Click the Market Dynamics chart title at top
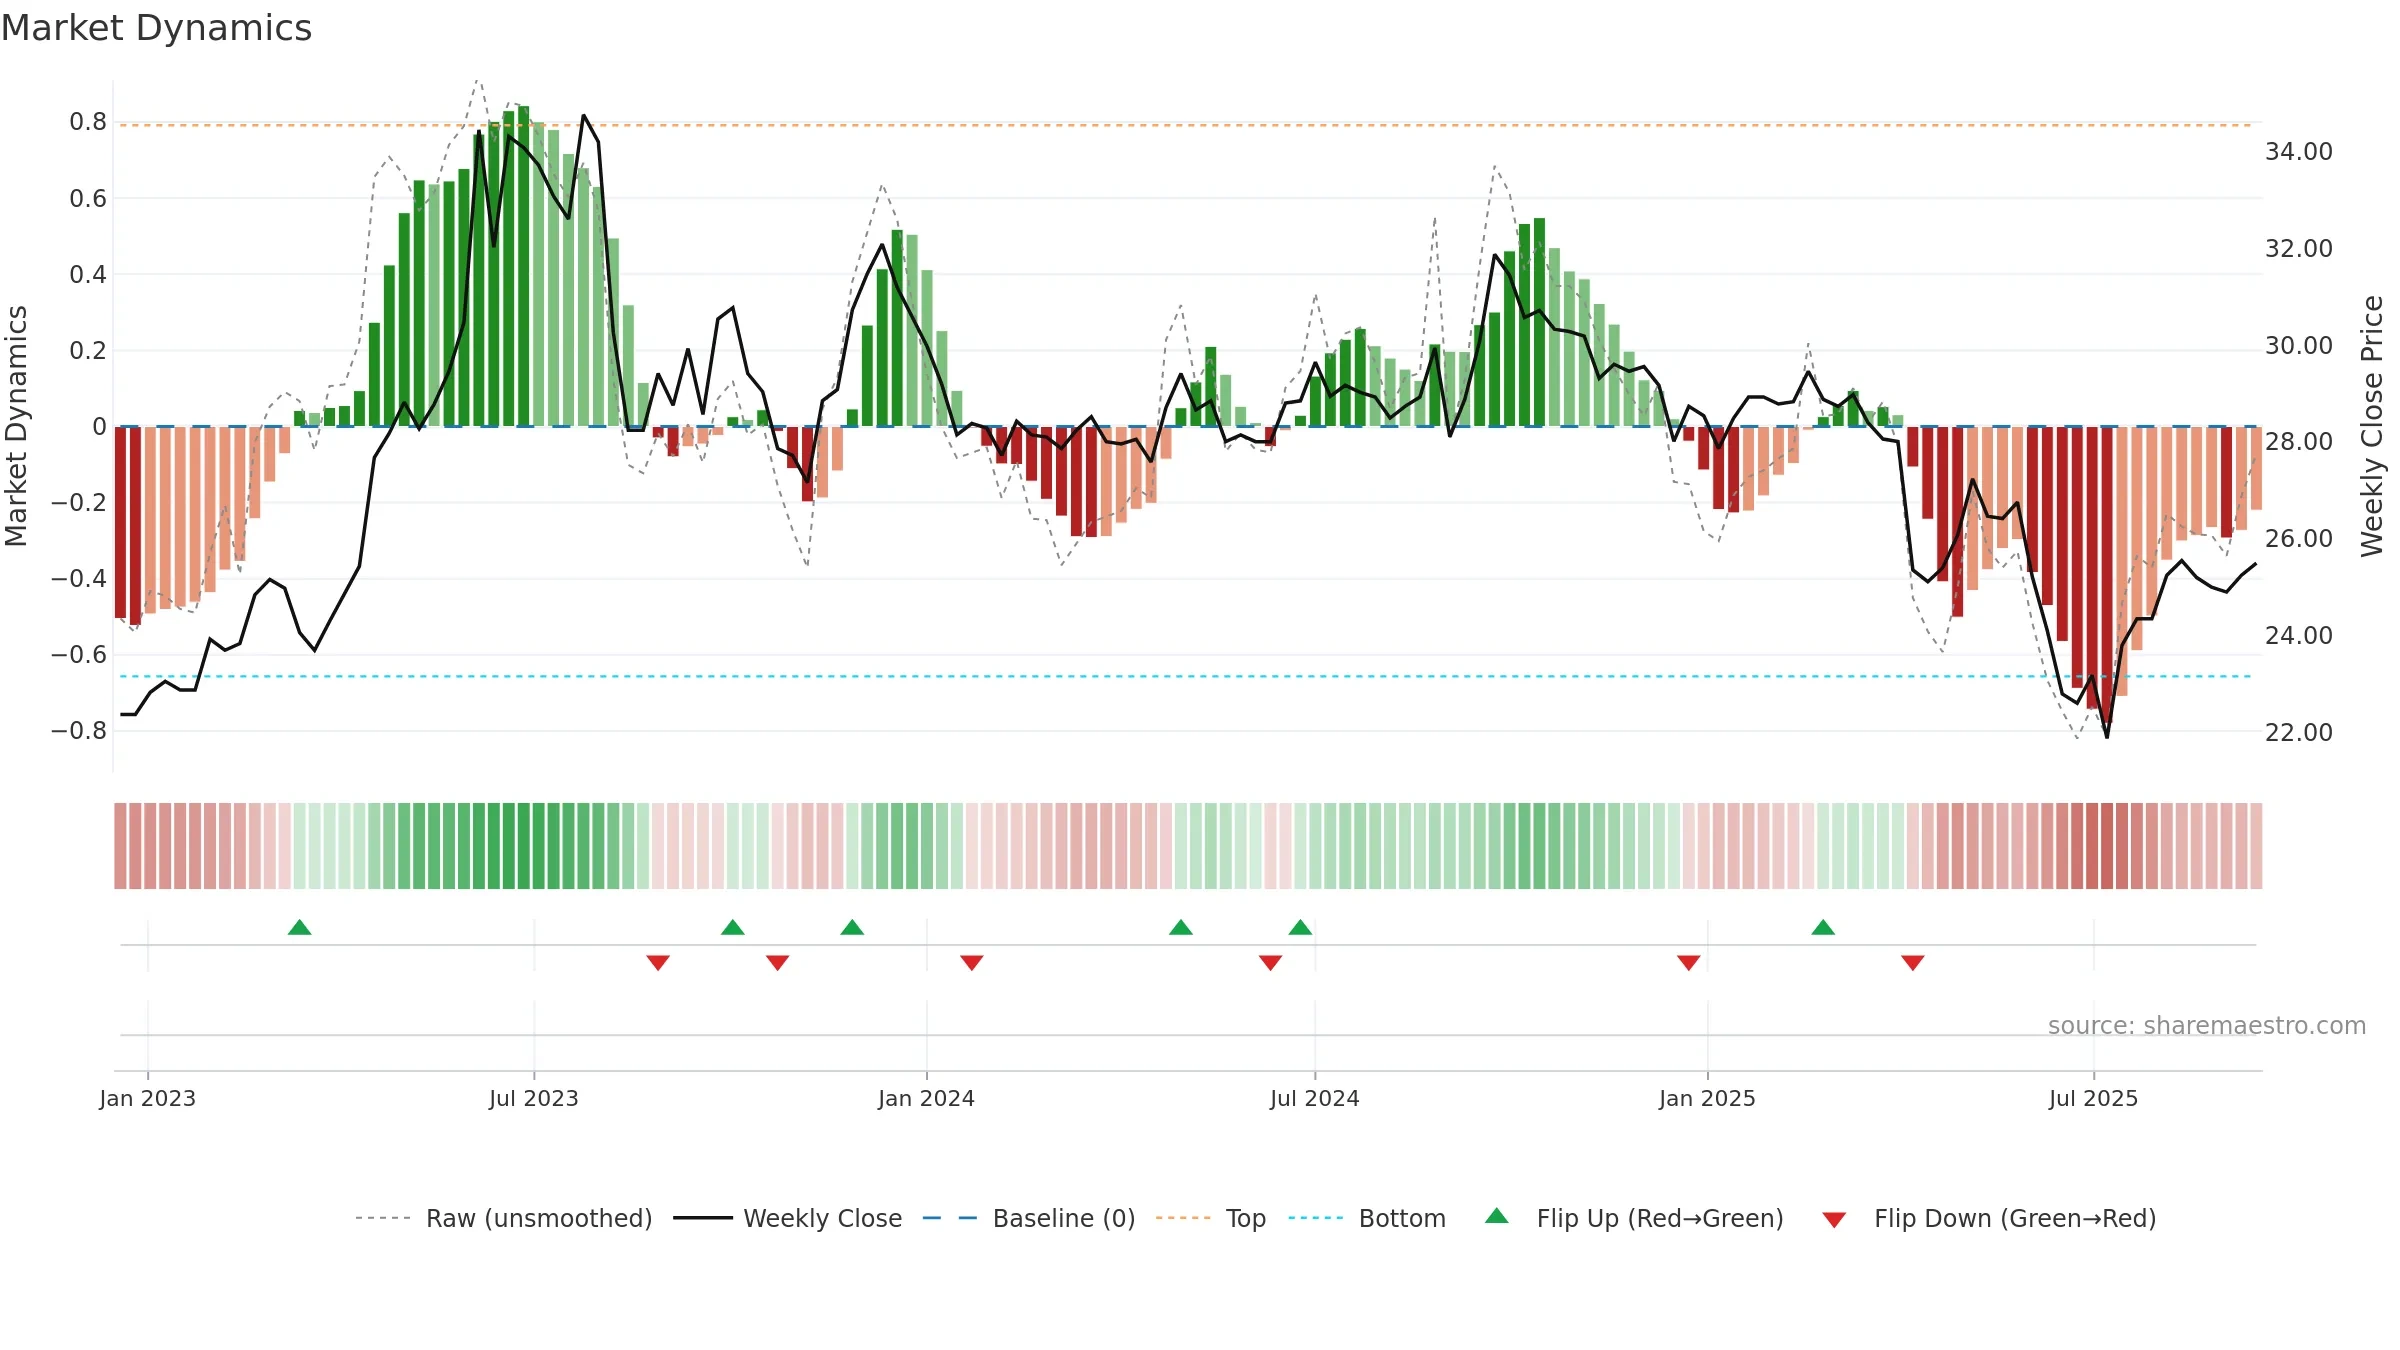Viewport: 2400px width, 1350px height. pyautogui.click(x=157, y=28)
